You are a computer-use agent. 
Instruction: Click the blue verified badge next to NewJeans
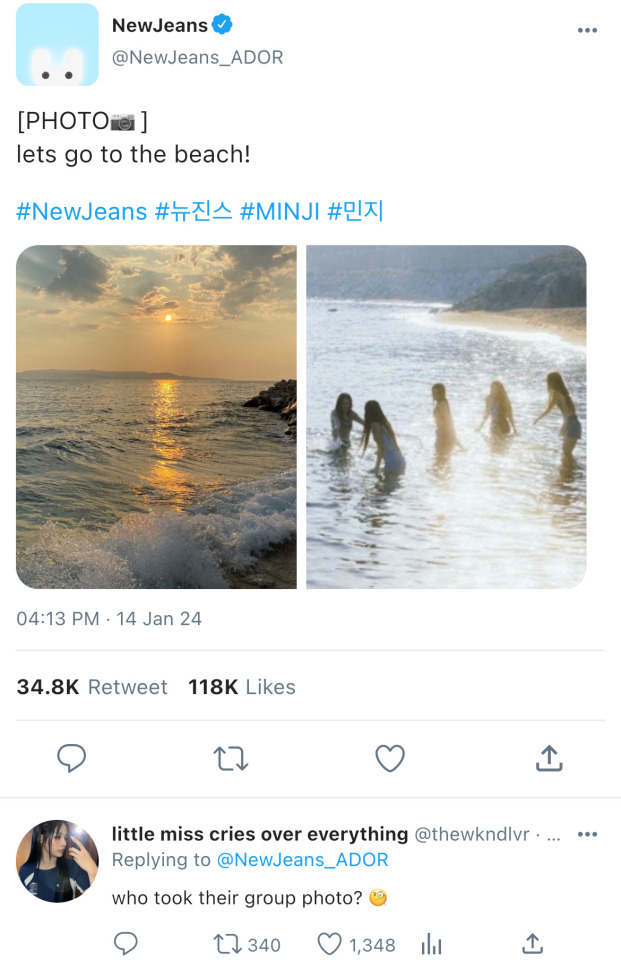[x=223, y=25]
